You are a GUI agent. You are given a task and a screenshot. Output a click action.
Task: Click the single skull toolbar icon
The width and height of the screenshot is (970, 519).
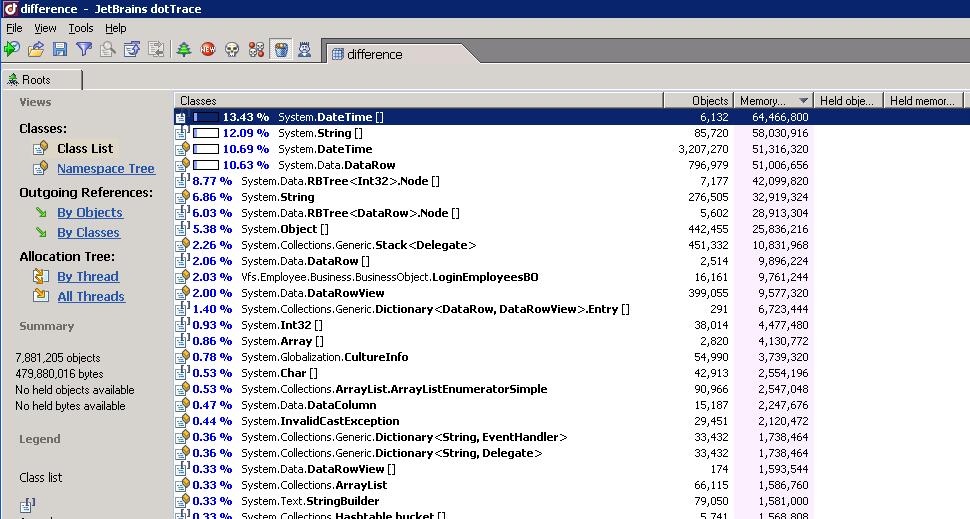[x=232, y=49]
